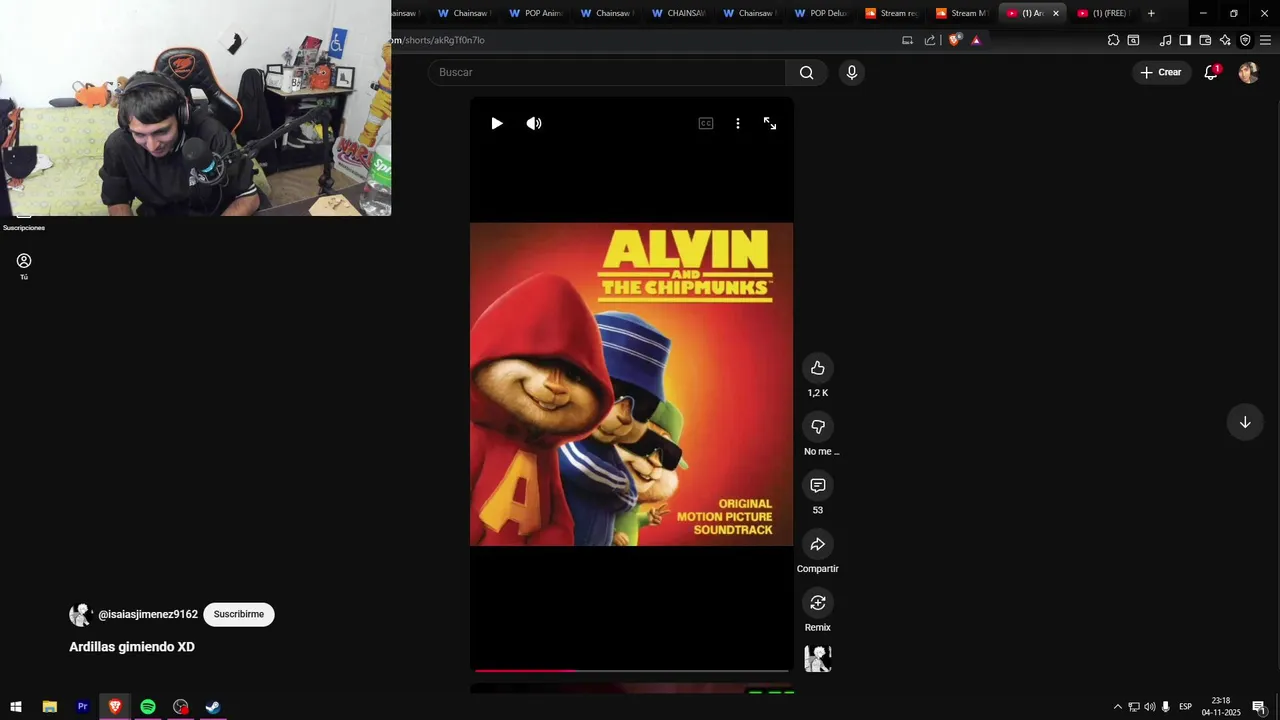
Task: Open the YouTube account avatar menu
Action: pos(1248,72)
